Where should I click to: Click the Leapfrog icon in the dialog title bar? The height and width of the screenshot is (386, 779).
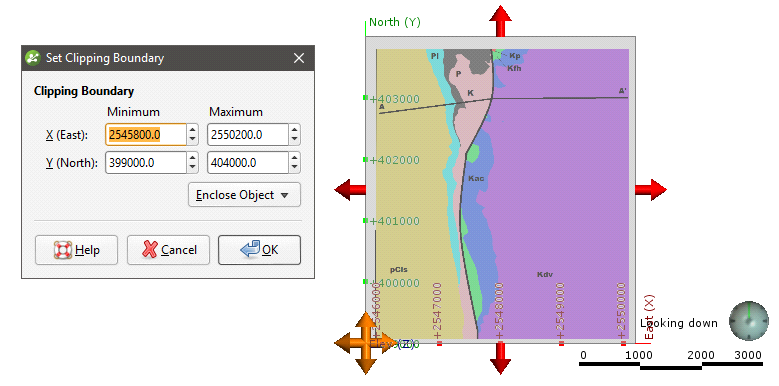[32, 58]
